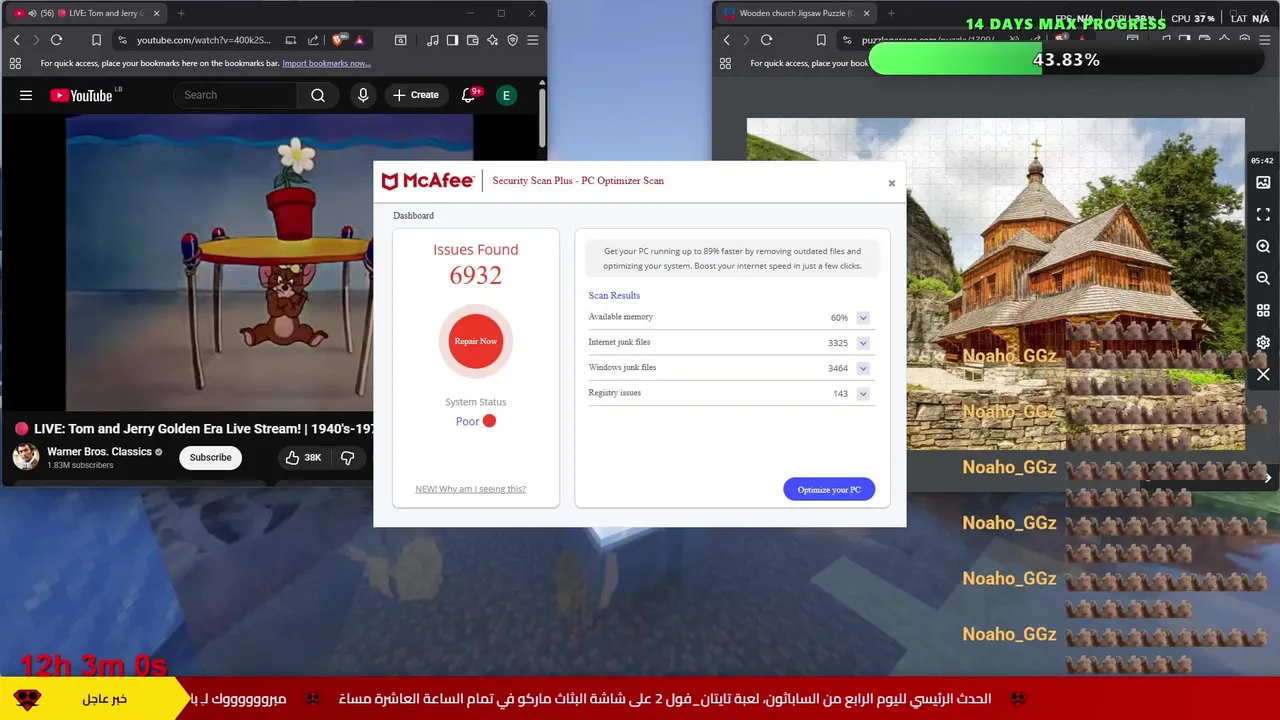Open site settings icon beside youtube.com address
1280x720 pixels.
click(x=122, y=40)
